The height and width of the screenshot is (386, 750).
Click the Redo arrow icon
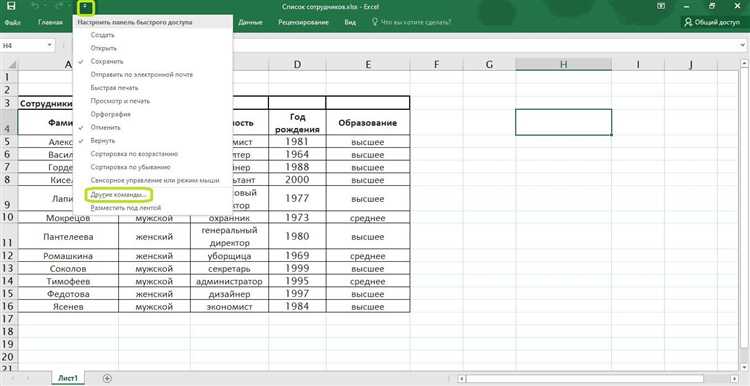(x=60, y=7)
